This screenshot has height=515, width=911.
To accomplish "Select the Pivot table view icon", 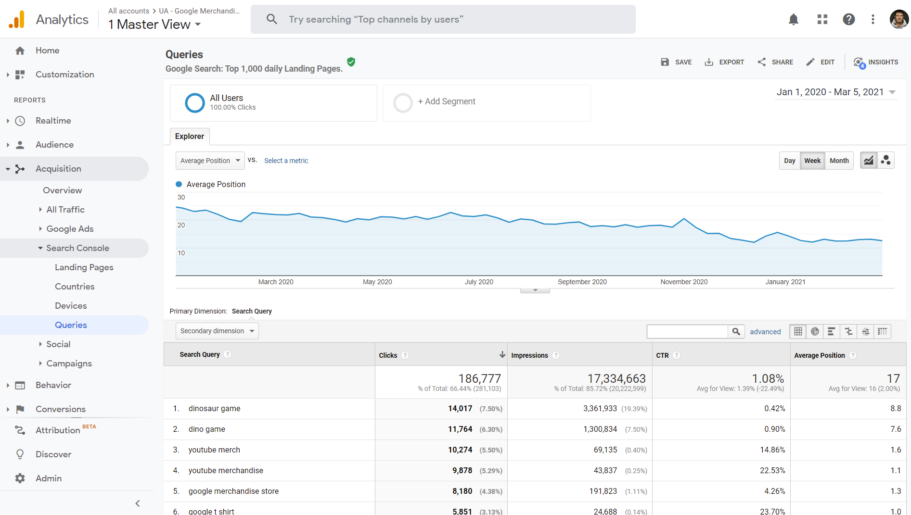I will (882, 331).
